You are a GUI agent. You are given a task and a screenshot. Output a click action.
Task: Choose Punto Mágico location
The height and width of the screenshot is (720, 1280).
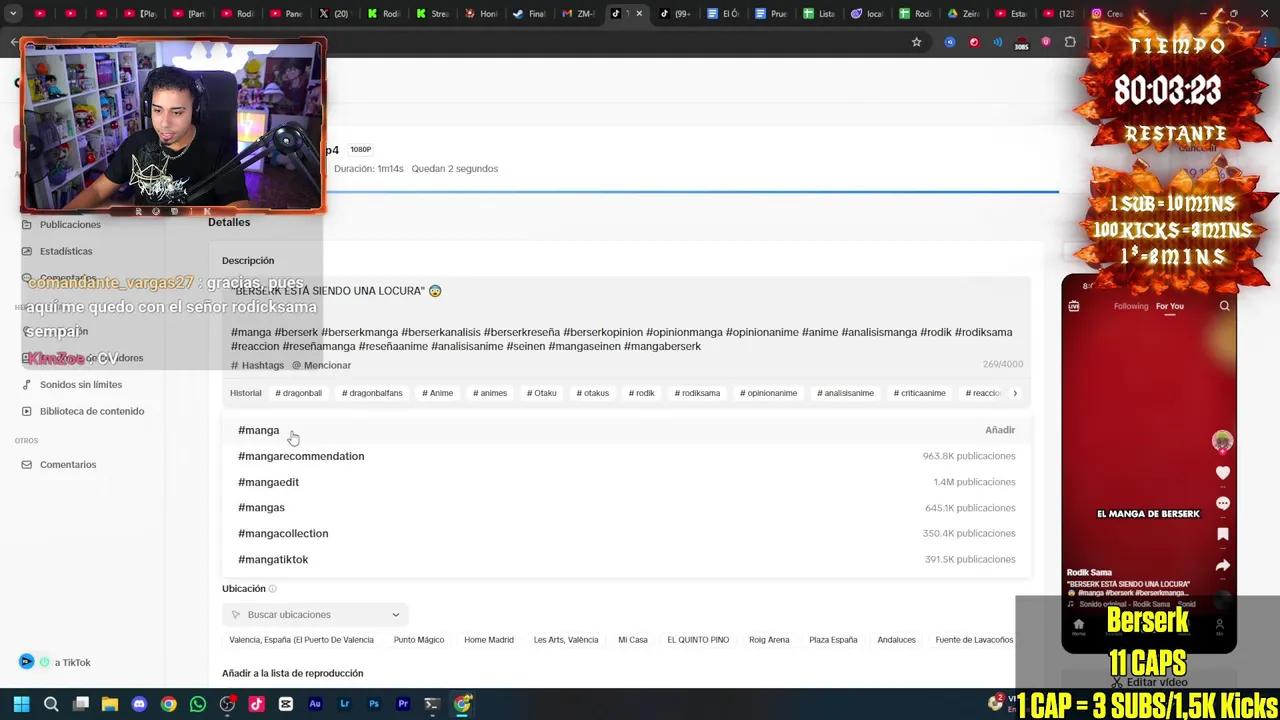click(x=419, y=640)
